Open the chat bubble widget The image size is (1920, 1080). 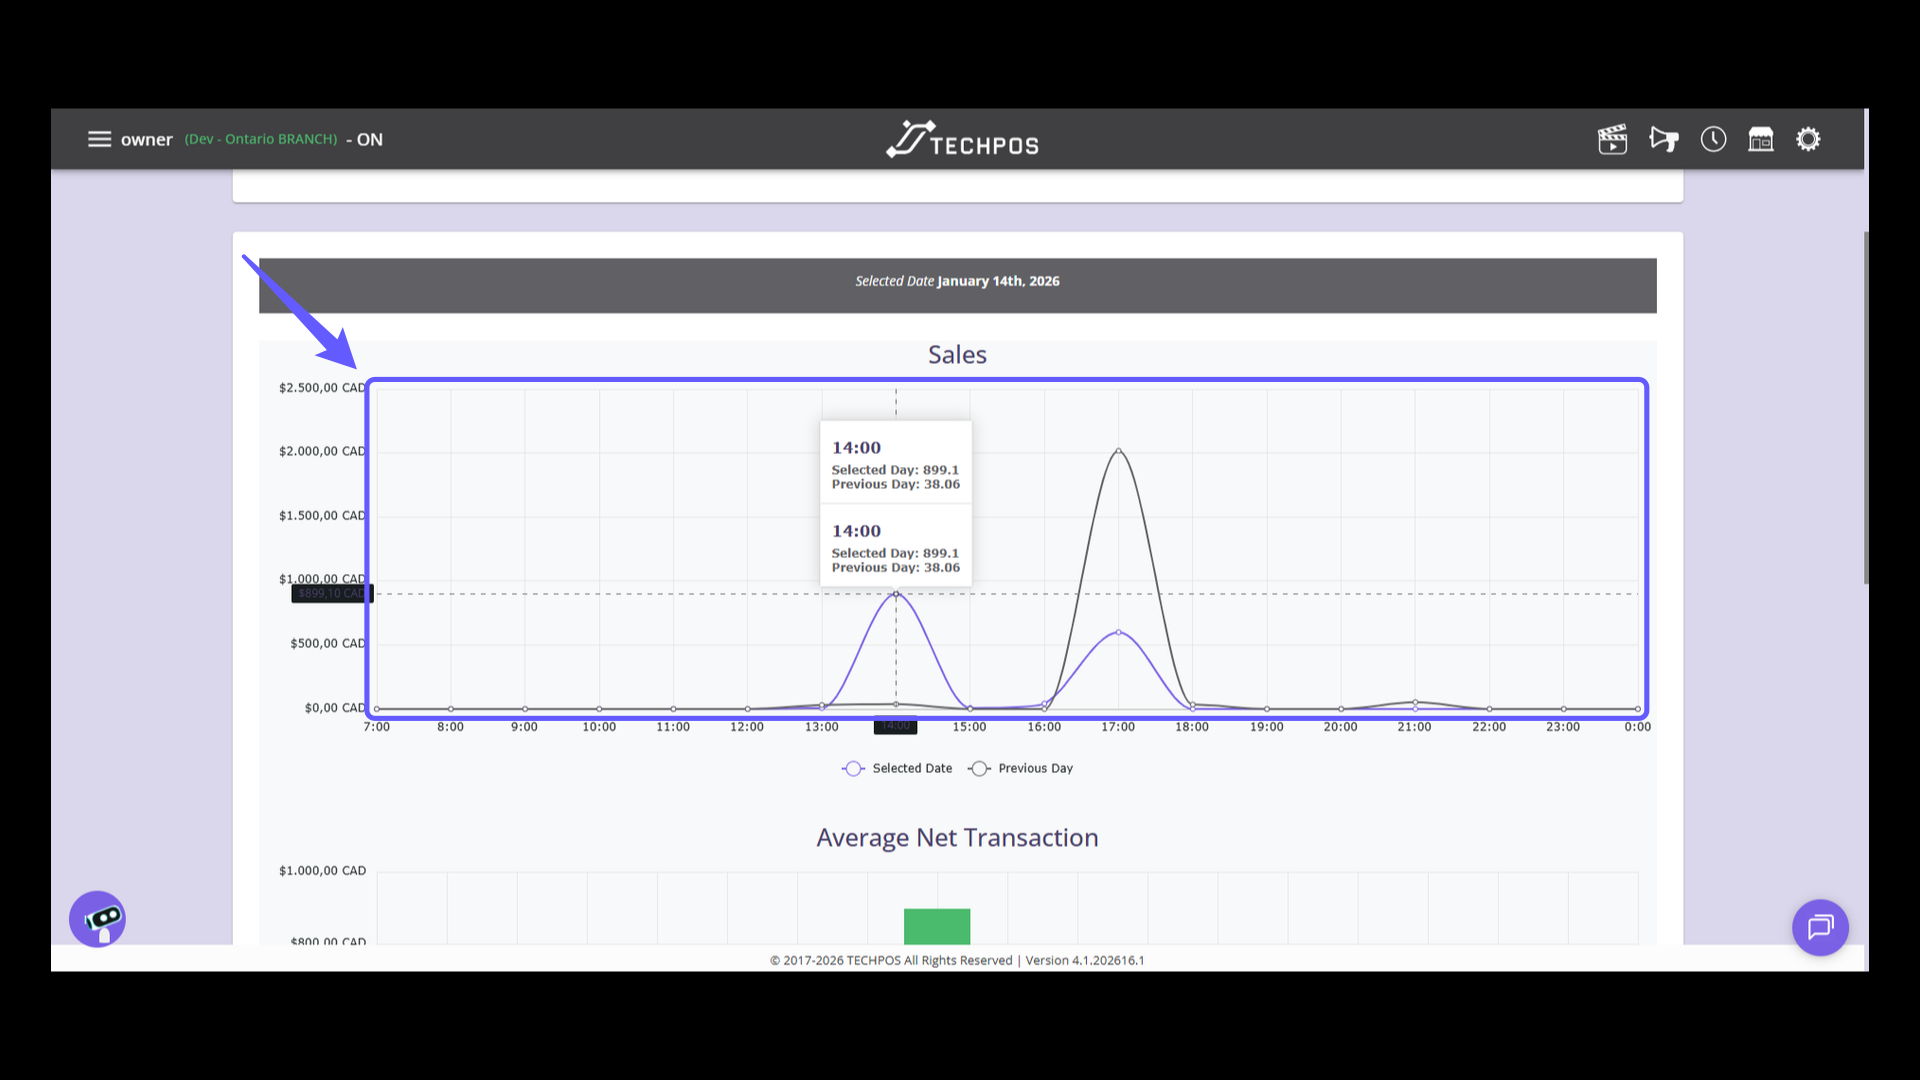[1820, 927]
